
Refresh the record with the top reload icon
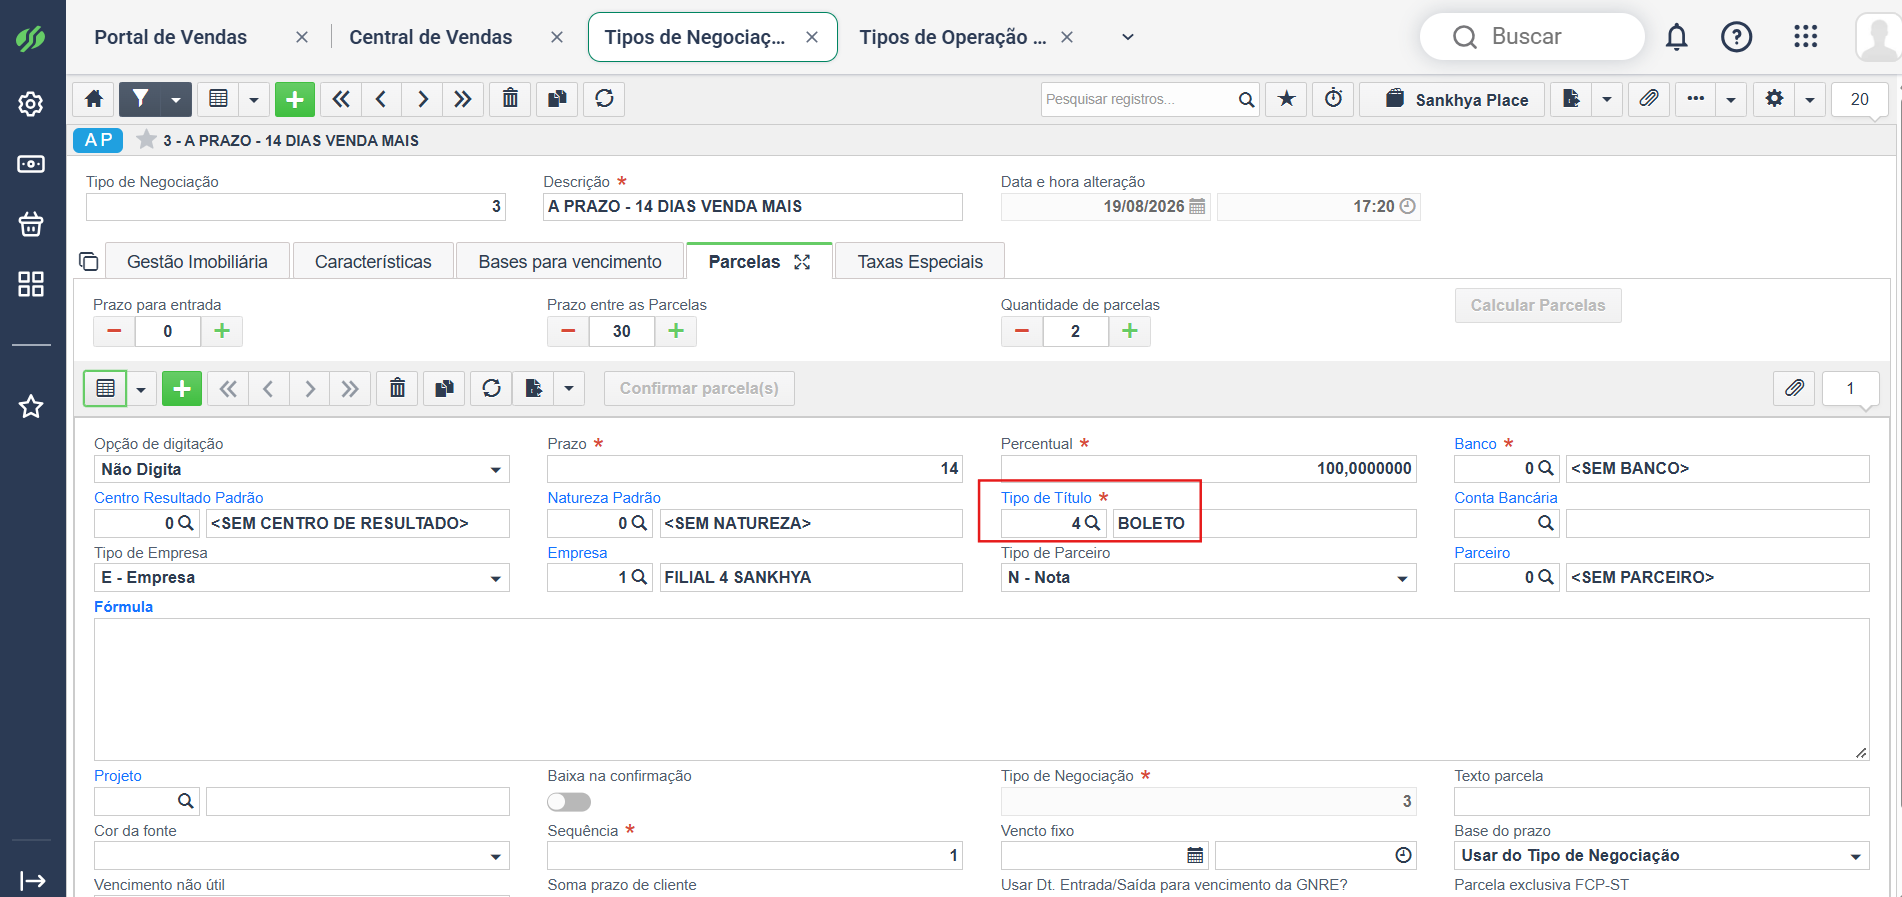tap(604, 99)
